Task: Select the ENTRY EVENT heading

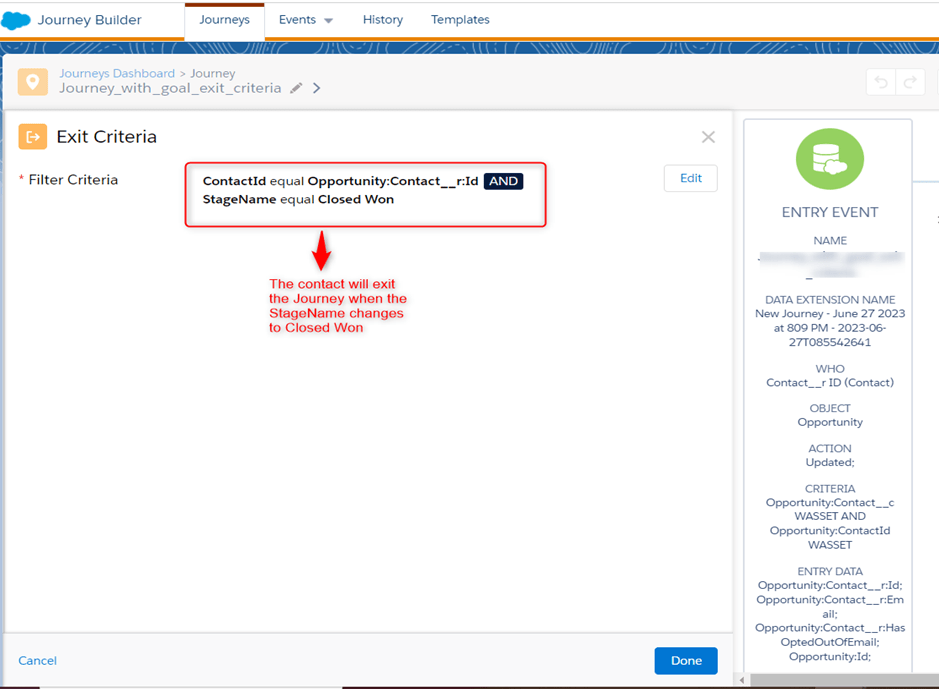Action: pyautogui.click(x=830, y=213)
